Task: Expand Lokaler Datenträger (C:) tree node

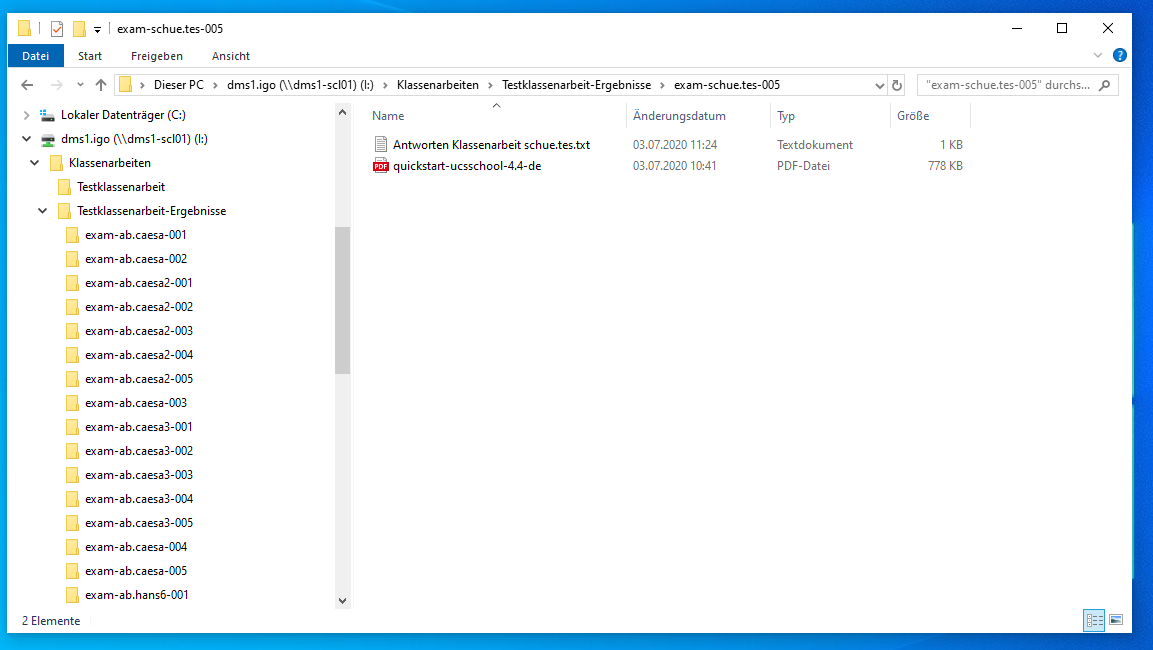Action: tap(26, 115)
